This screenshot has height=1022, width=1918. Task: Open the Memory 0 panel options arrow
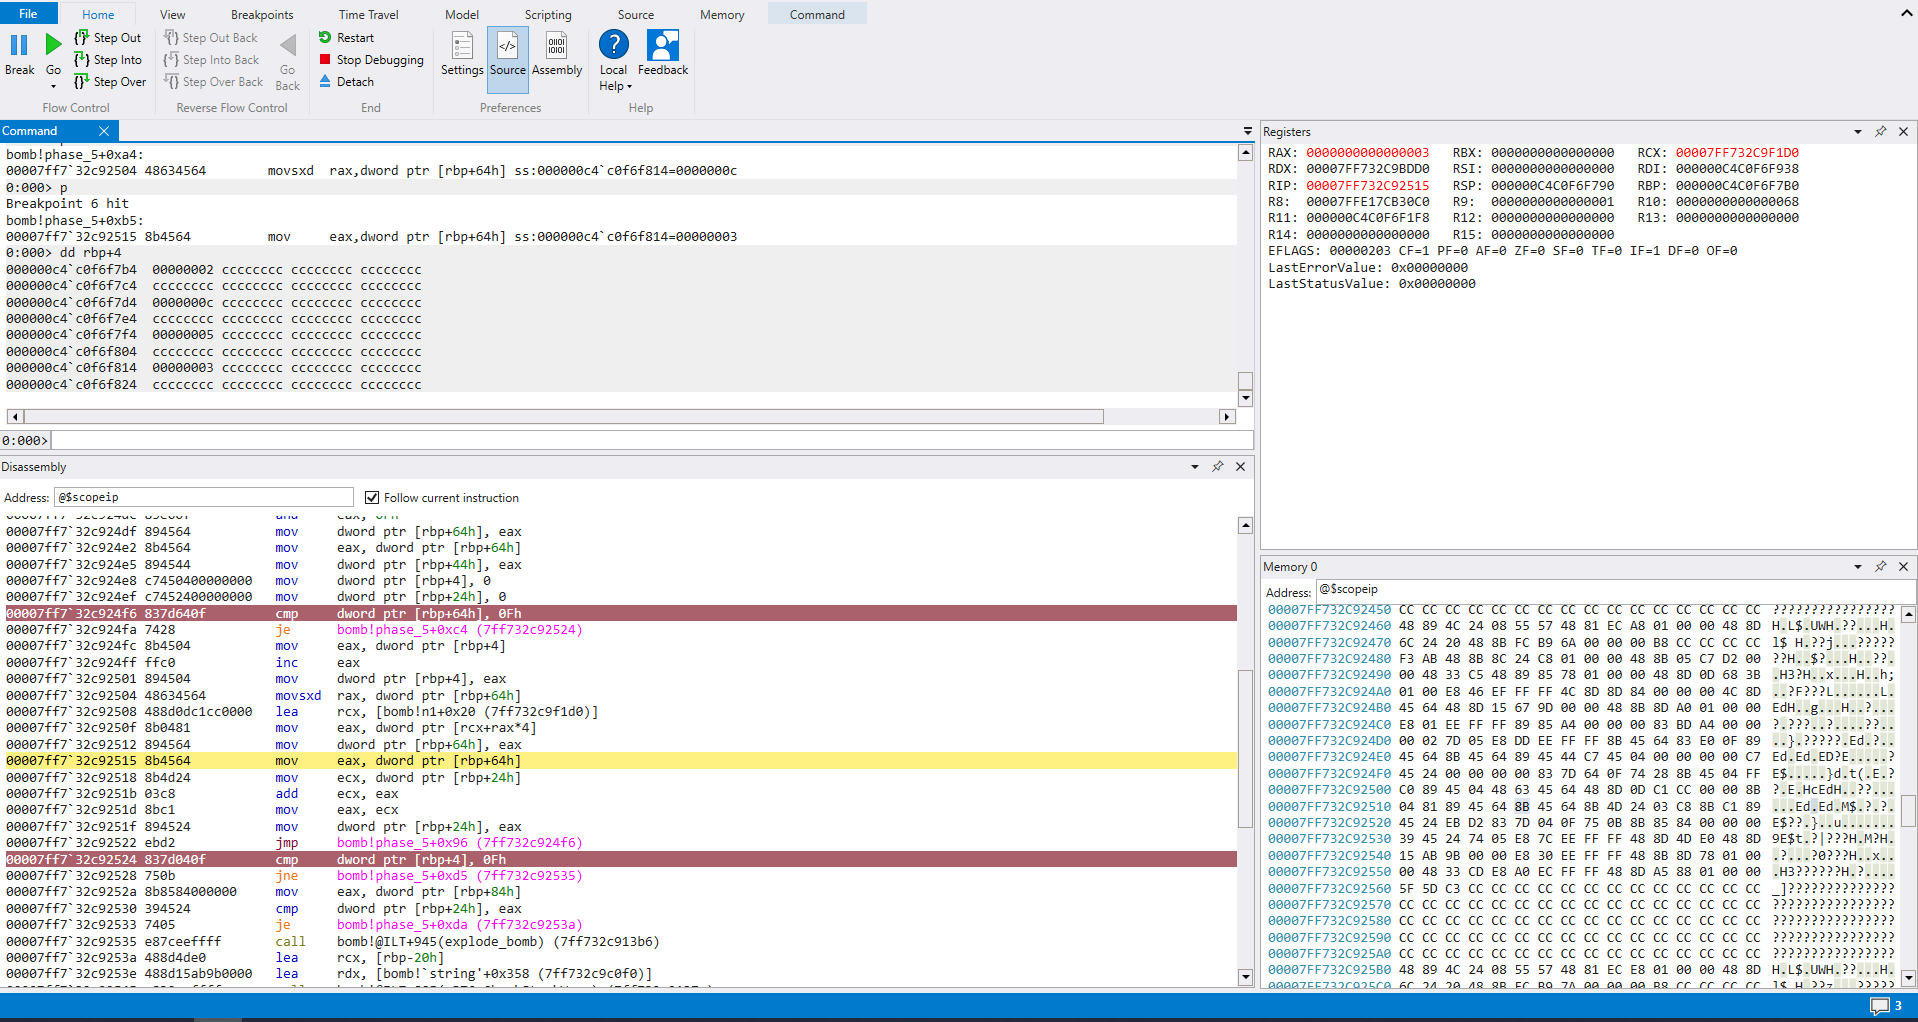click(1857, 567)
